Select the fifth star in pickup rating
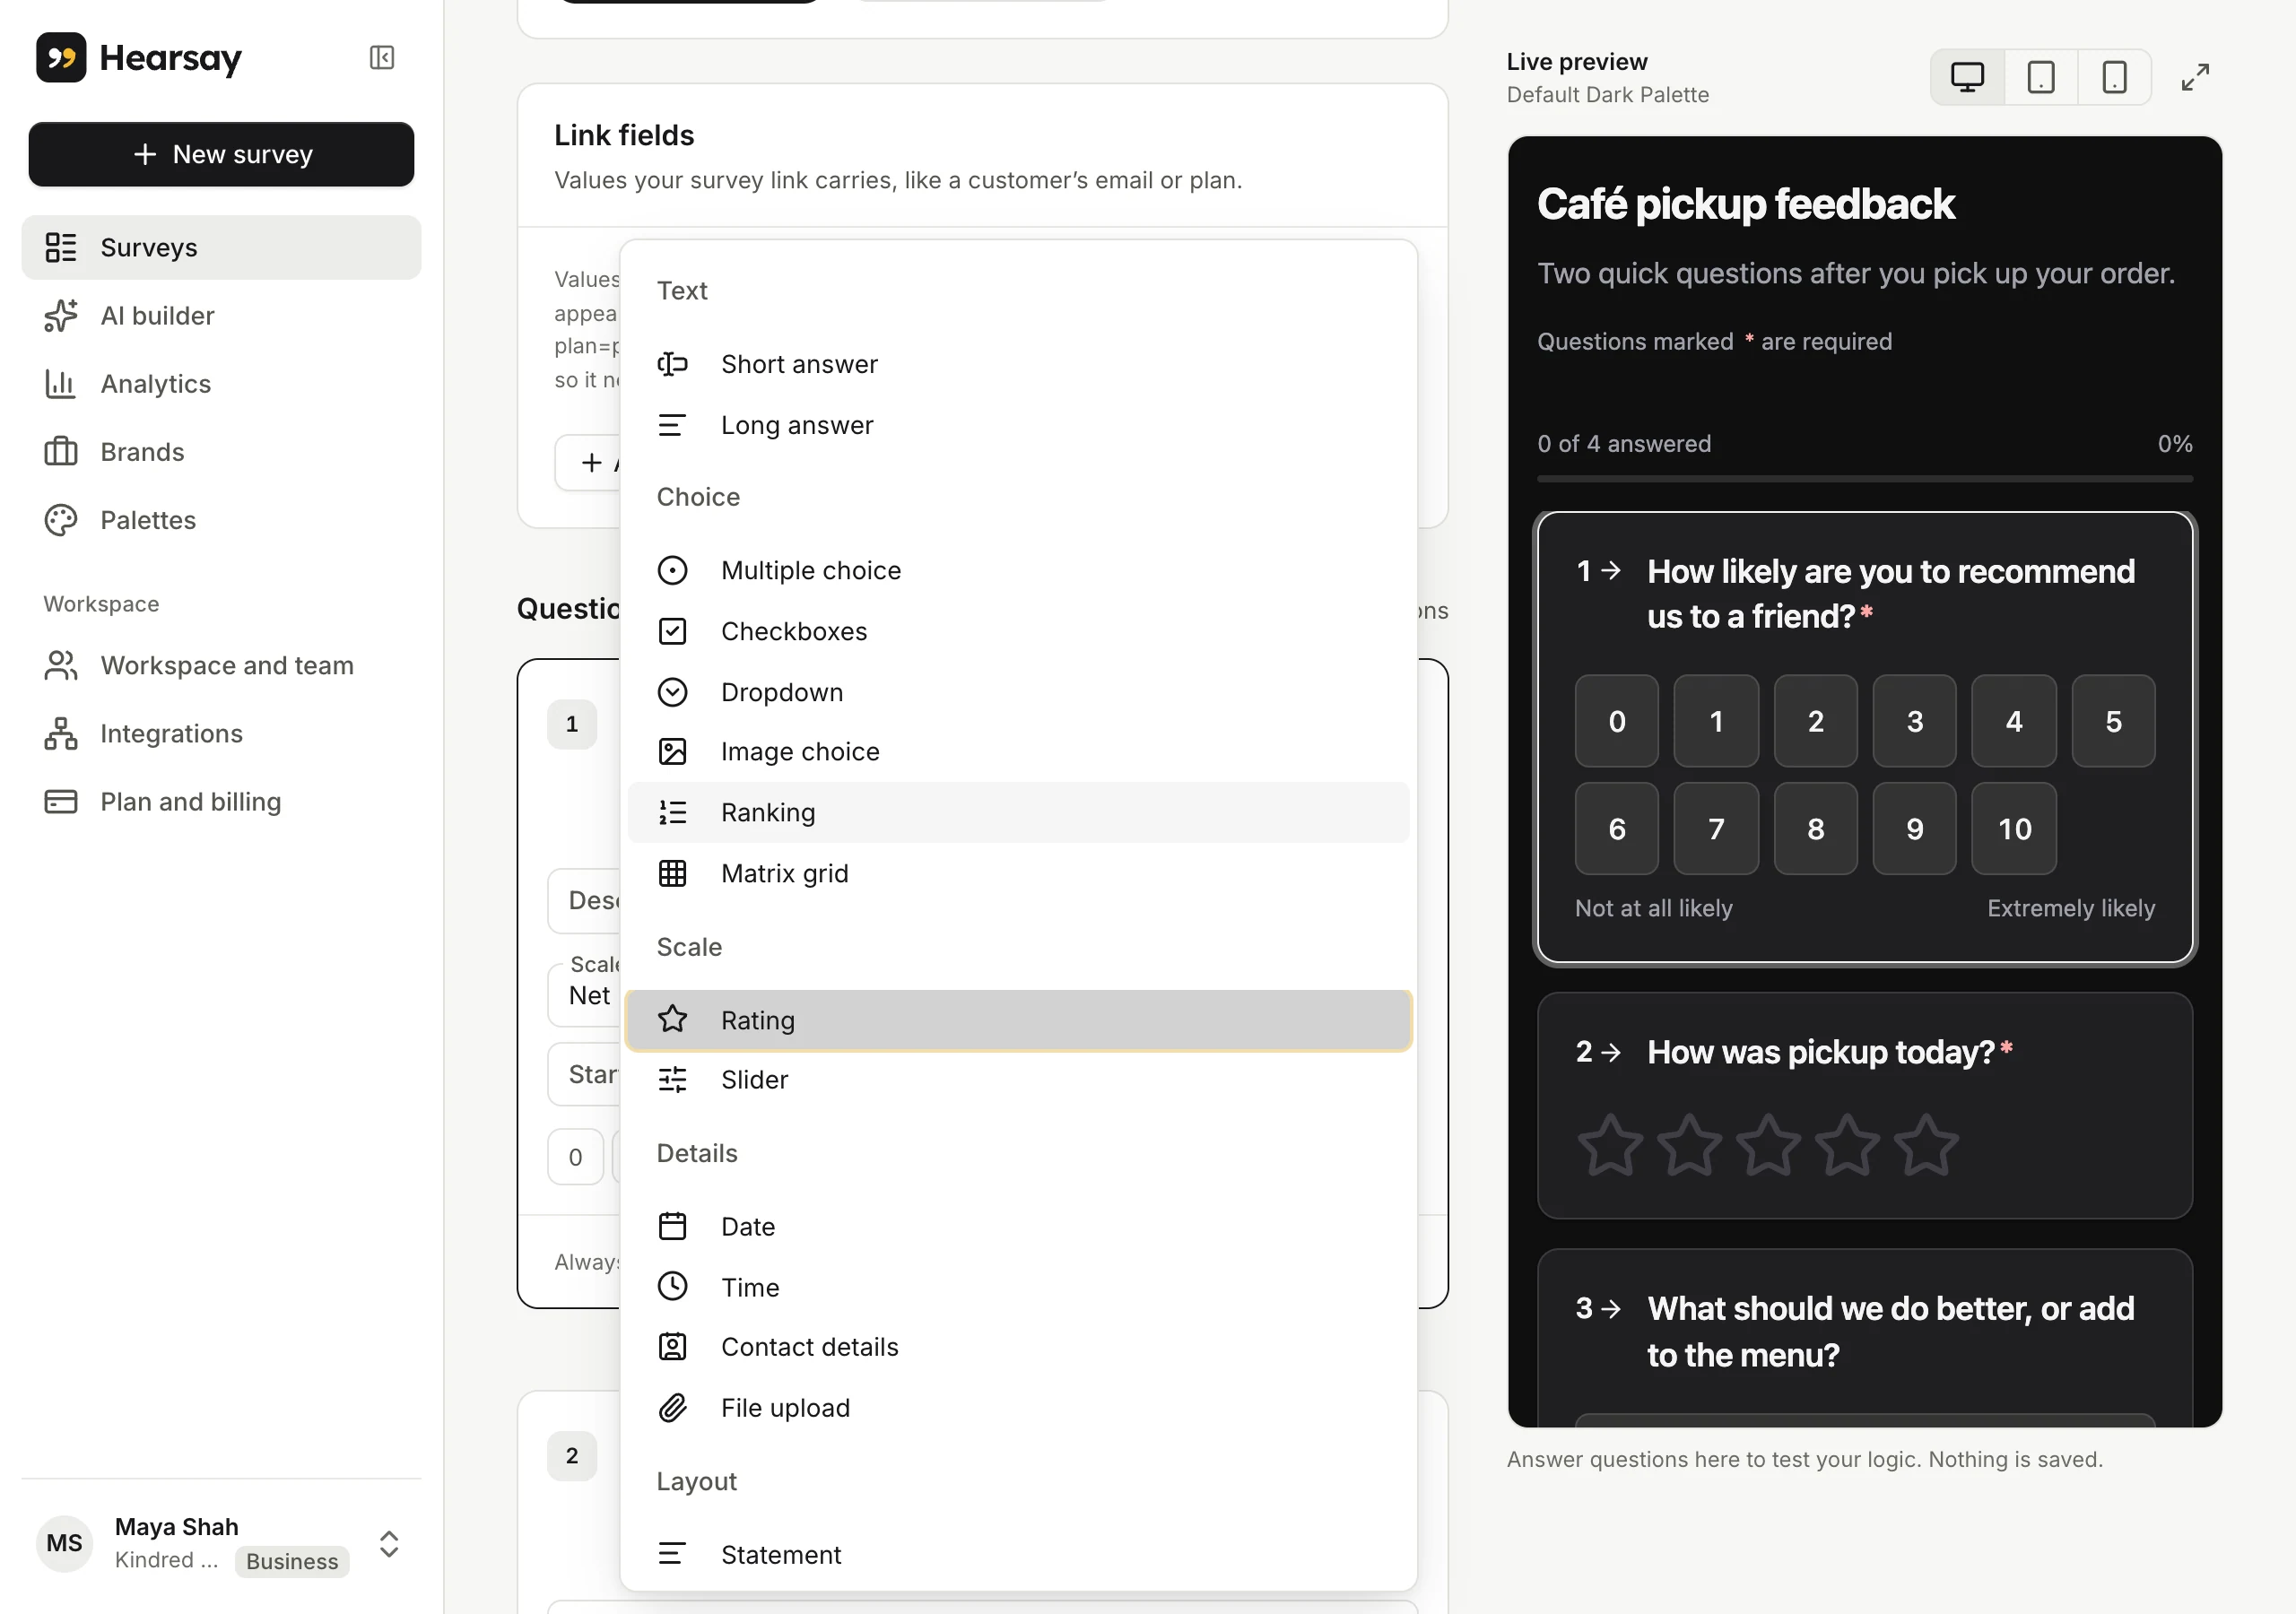2296x1614 pixels. 1926,1145
